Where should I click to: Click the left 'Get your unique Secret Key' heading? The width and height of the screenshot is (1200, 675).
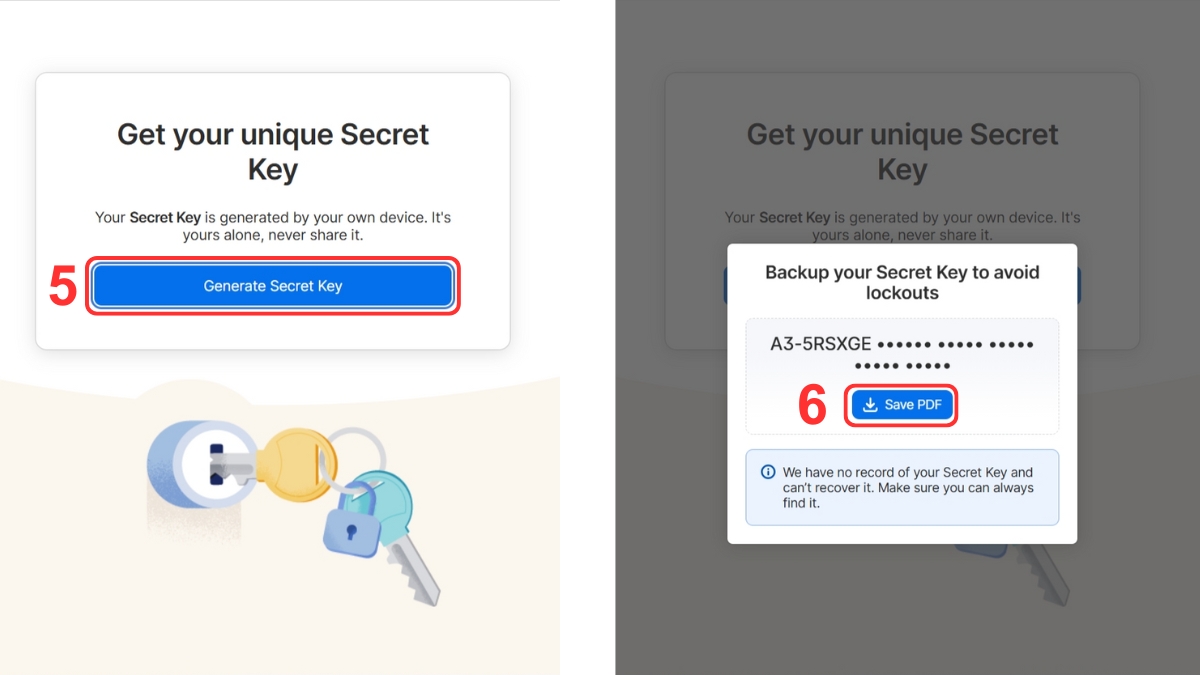point(273,151)
